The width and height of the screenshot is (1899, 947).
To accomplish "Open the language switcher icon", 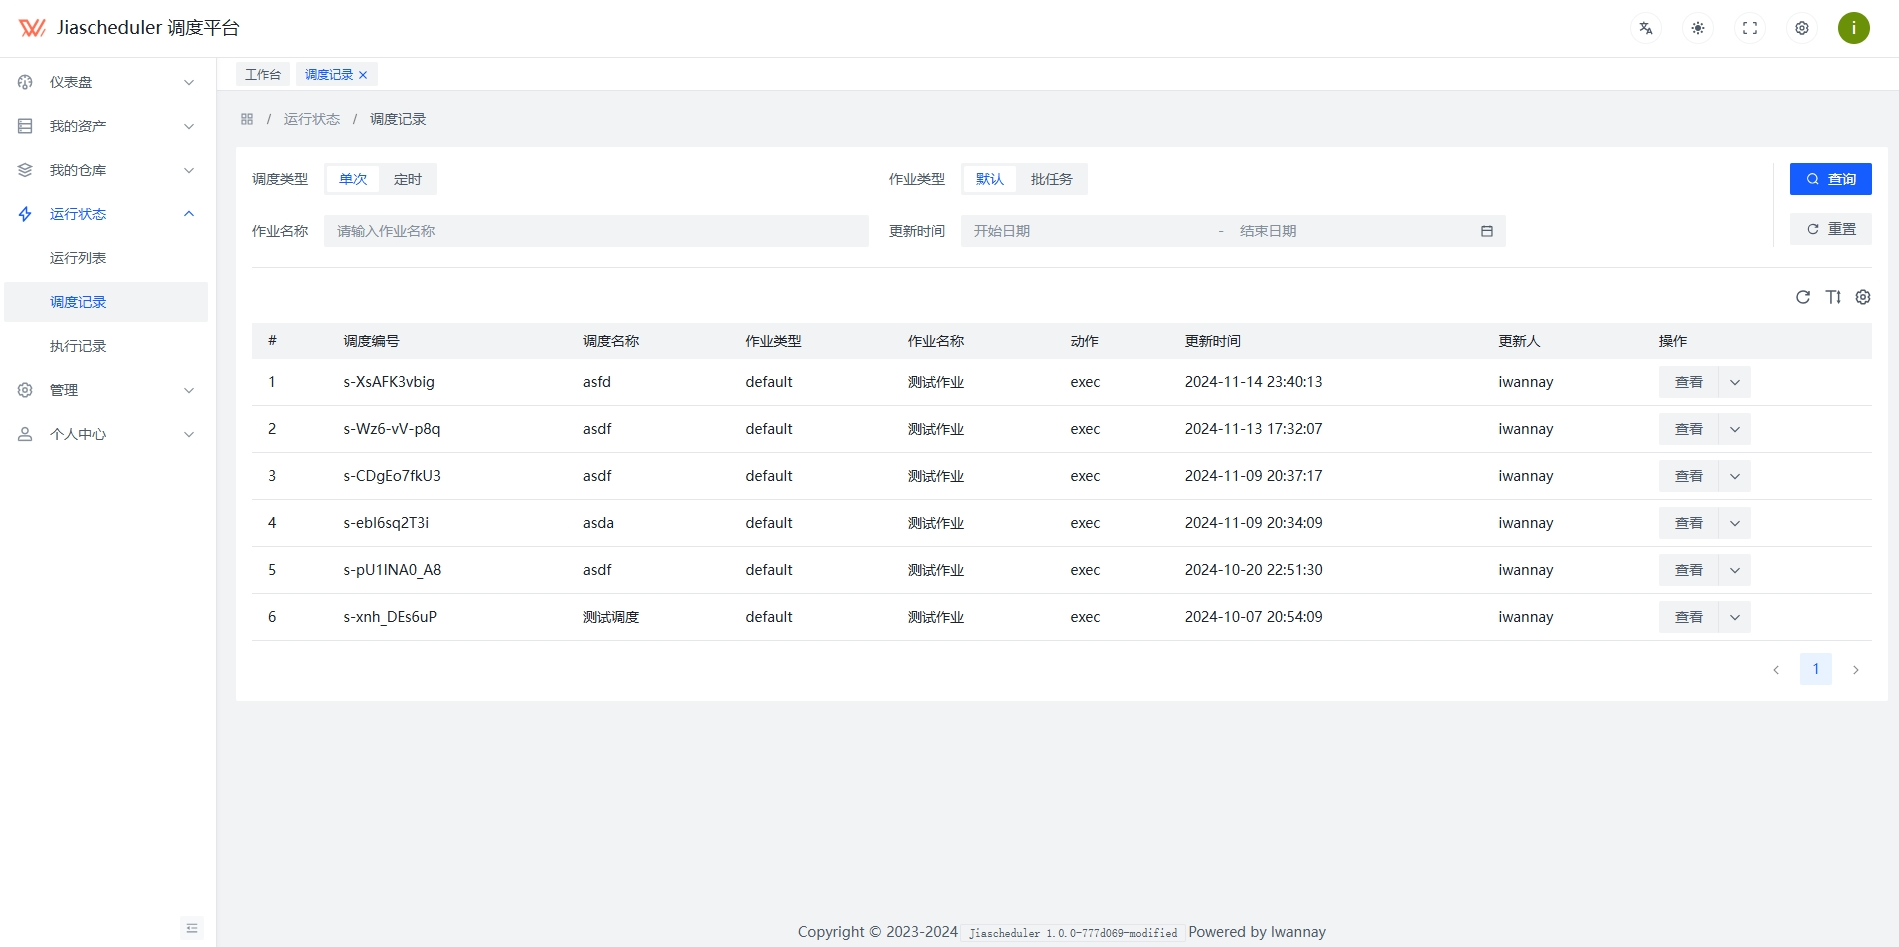I will [x=1645, y=28].
